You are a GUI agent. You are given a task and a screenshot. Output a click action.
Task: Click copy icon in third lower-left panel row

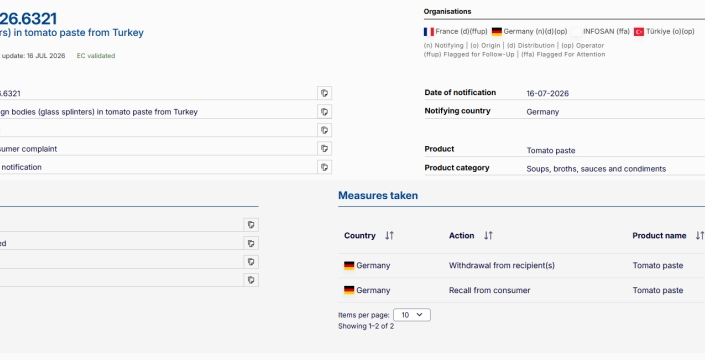coord(251,262)
